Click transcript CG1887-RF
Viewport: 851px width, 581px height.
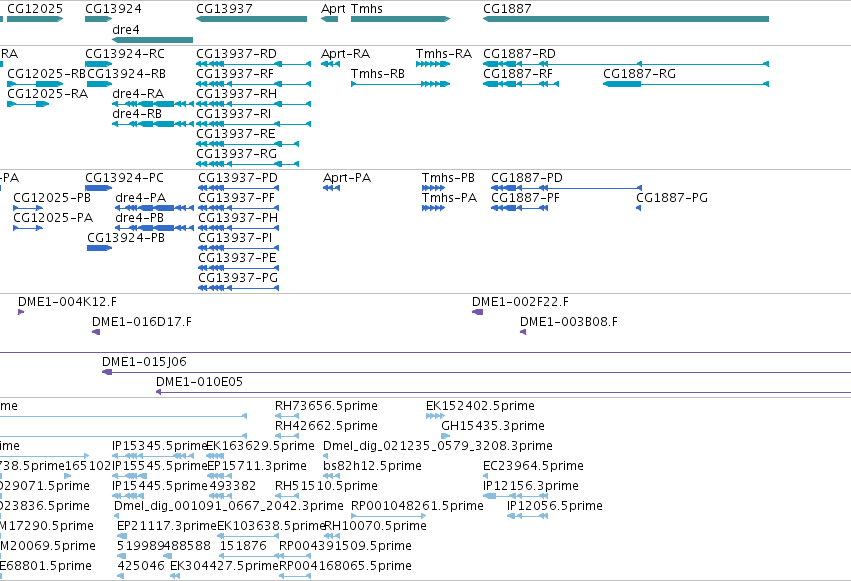pyautogui.click(x=521, y=84)
